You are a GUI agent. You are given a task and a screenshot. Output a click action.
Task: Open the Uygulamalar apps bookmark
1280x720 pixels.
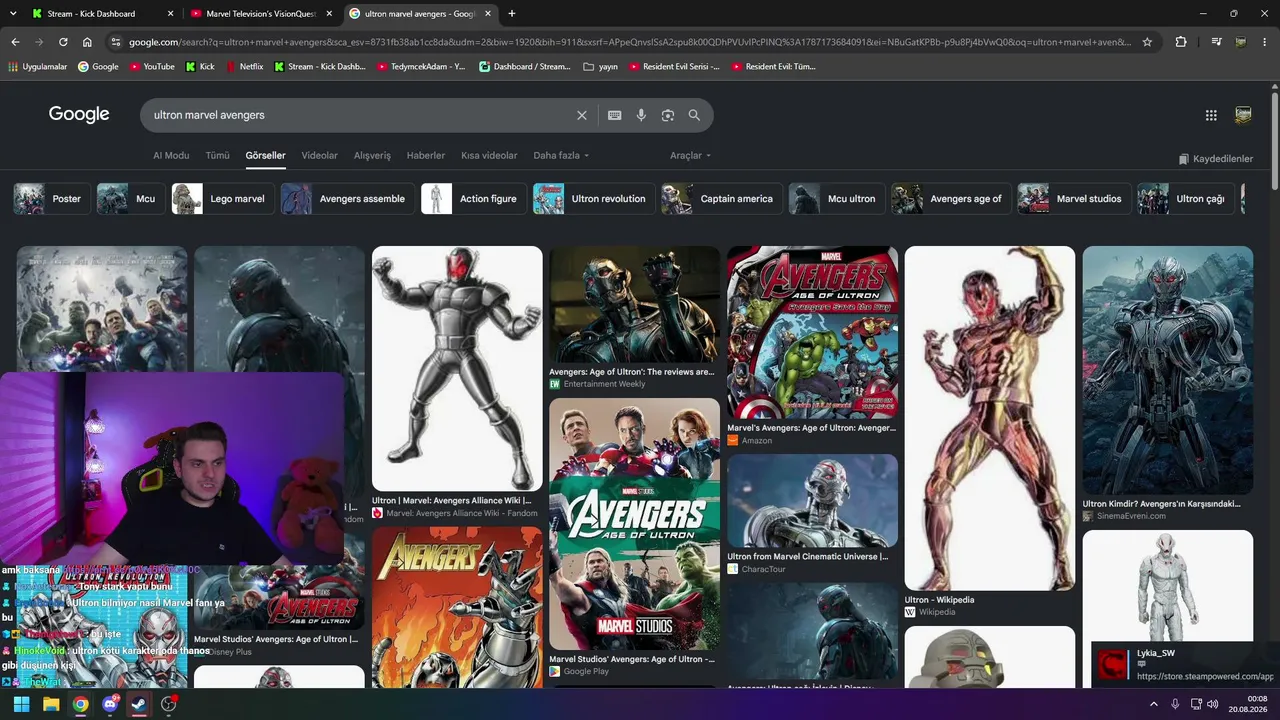[38, 67]
